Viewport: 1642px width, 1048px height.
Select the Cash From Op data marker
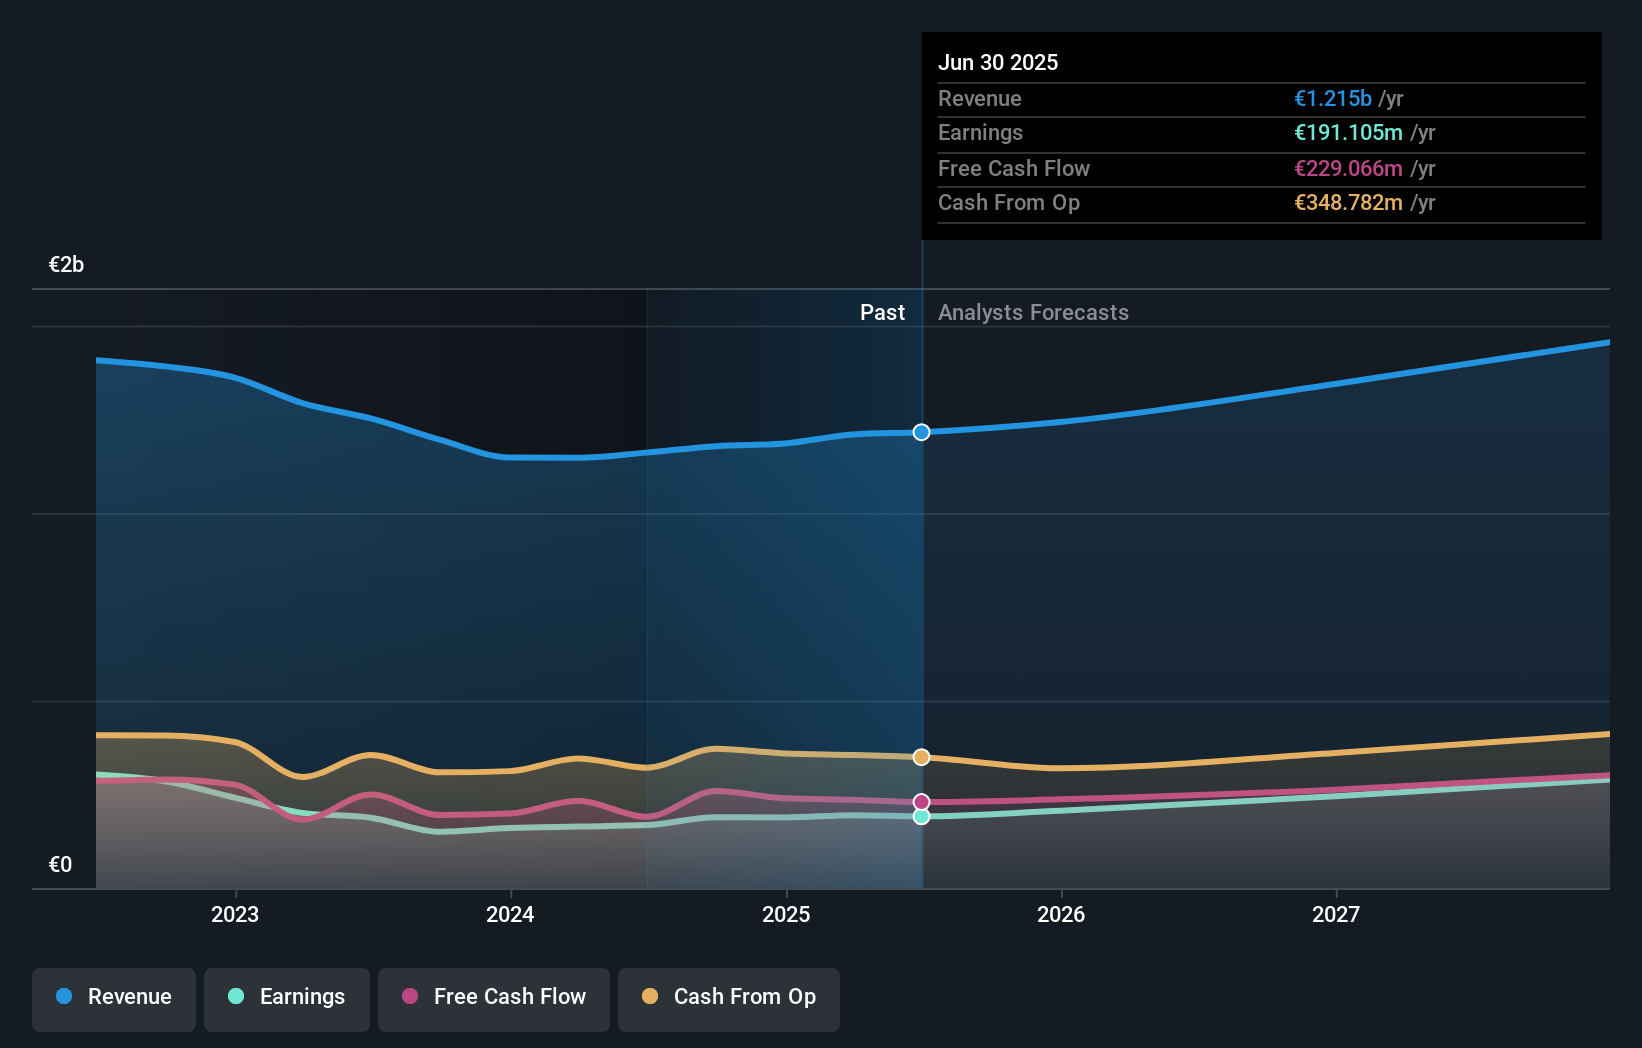[922, 757]
